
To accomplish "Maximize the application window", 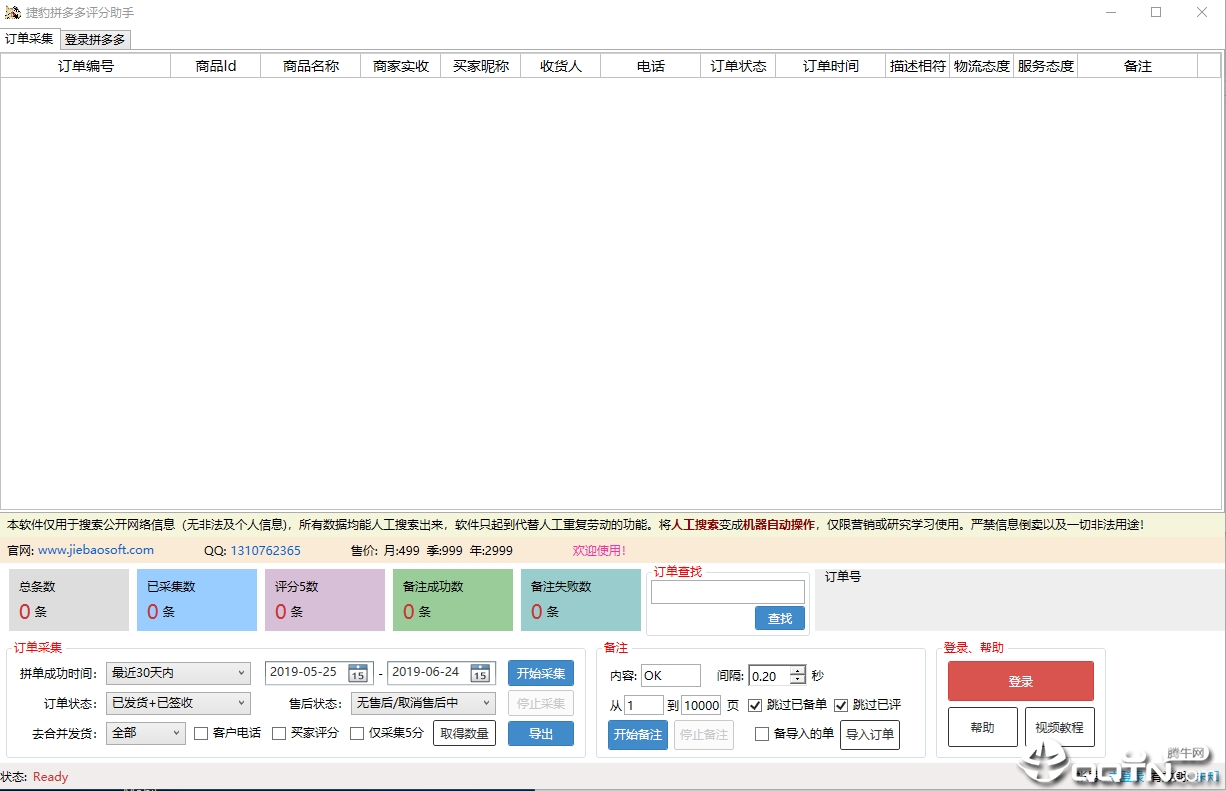I will 1156,13.
